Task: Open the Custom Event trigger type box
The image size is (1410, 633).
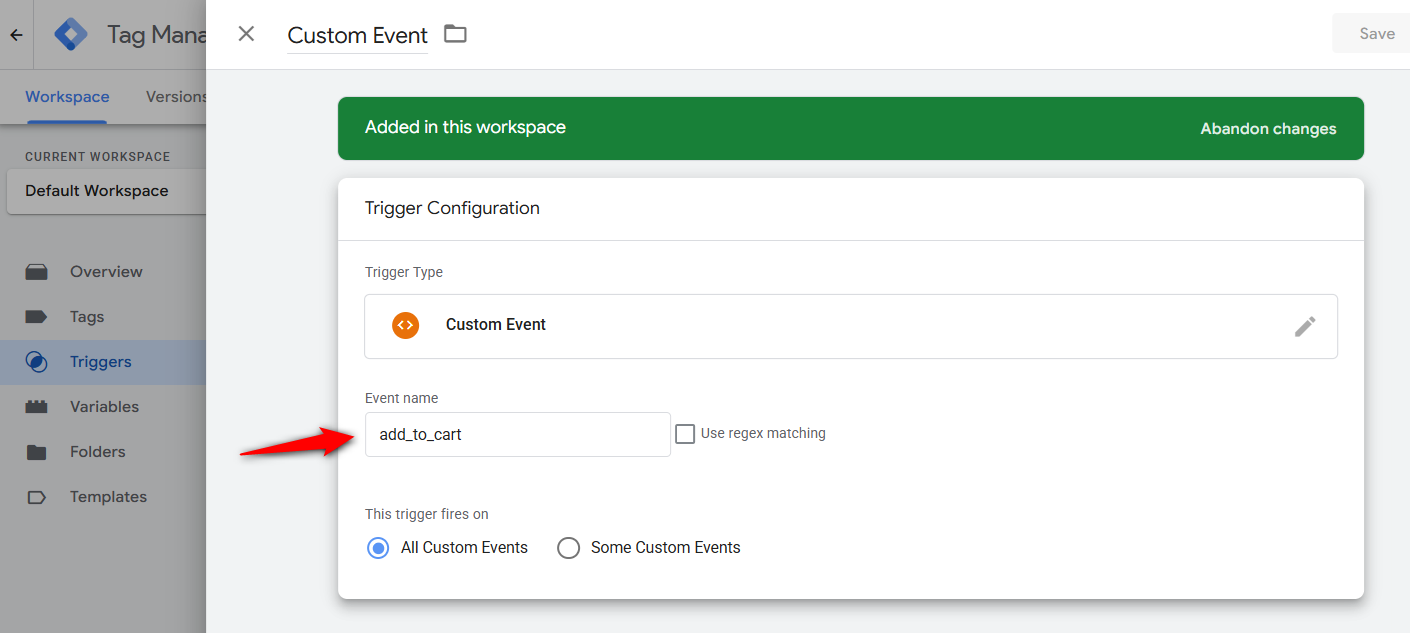Action: [x=851, y=326]
